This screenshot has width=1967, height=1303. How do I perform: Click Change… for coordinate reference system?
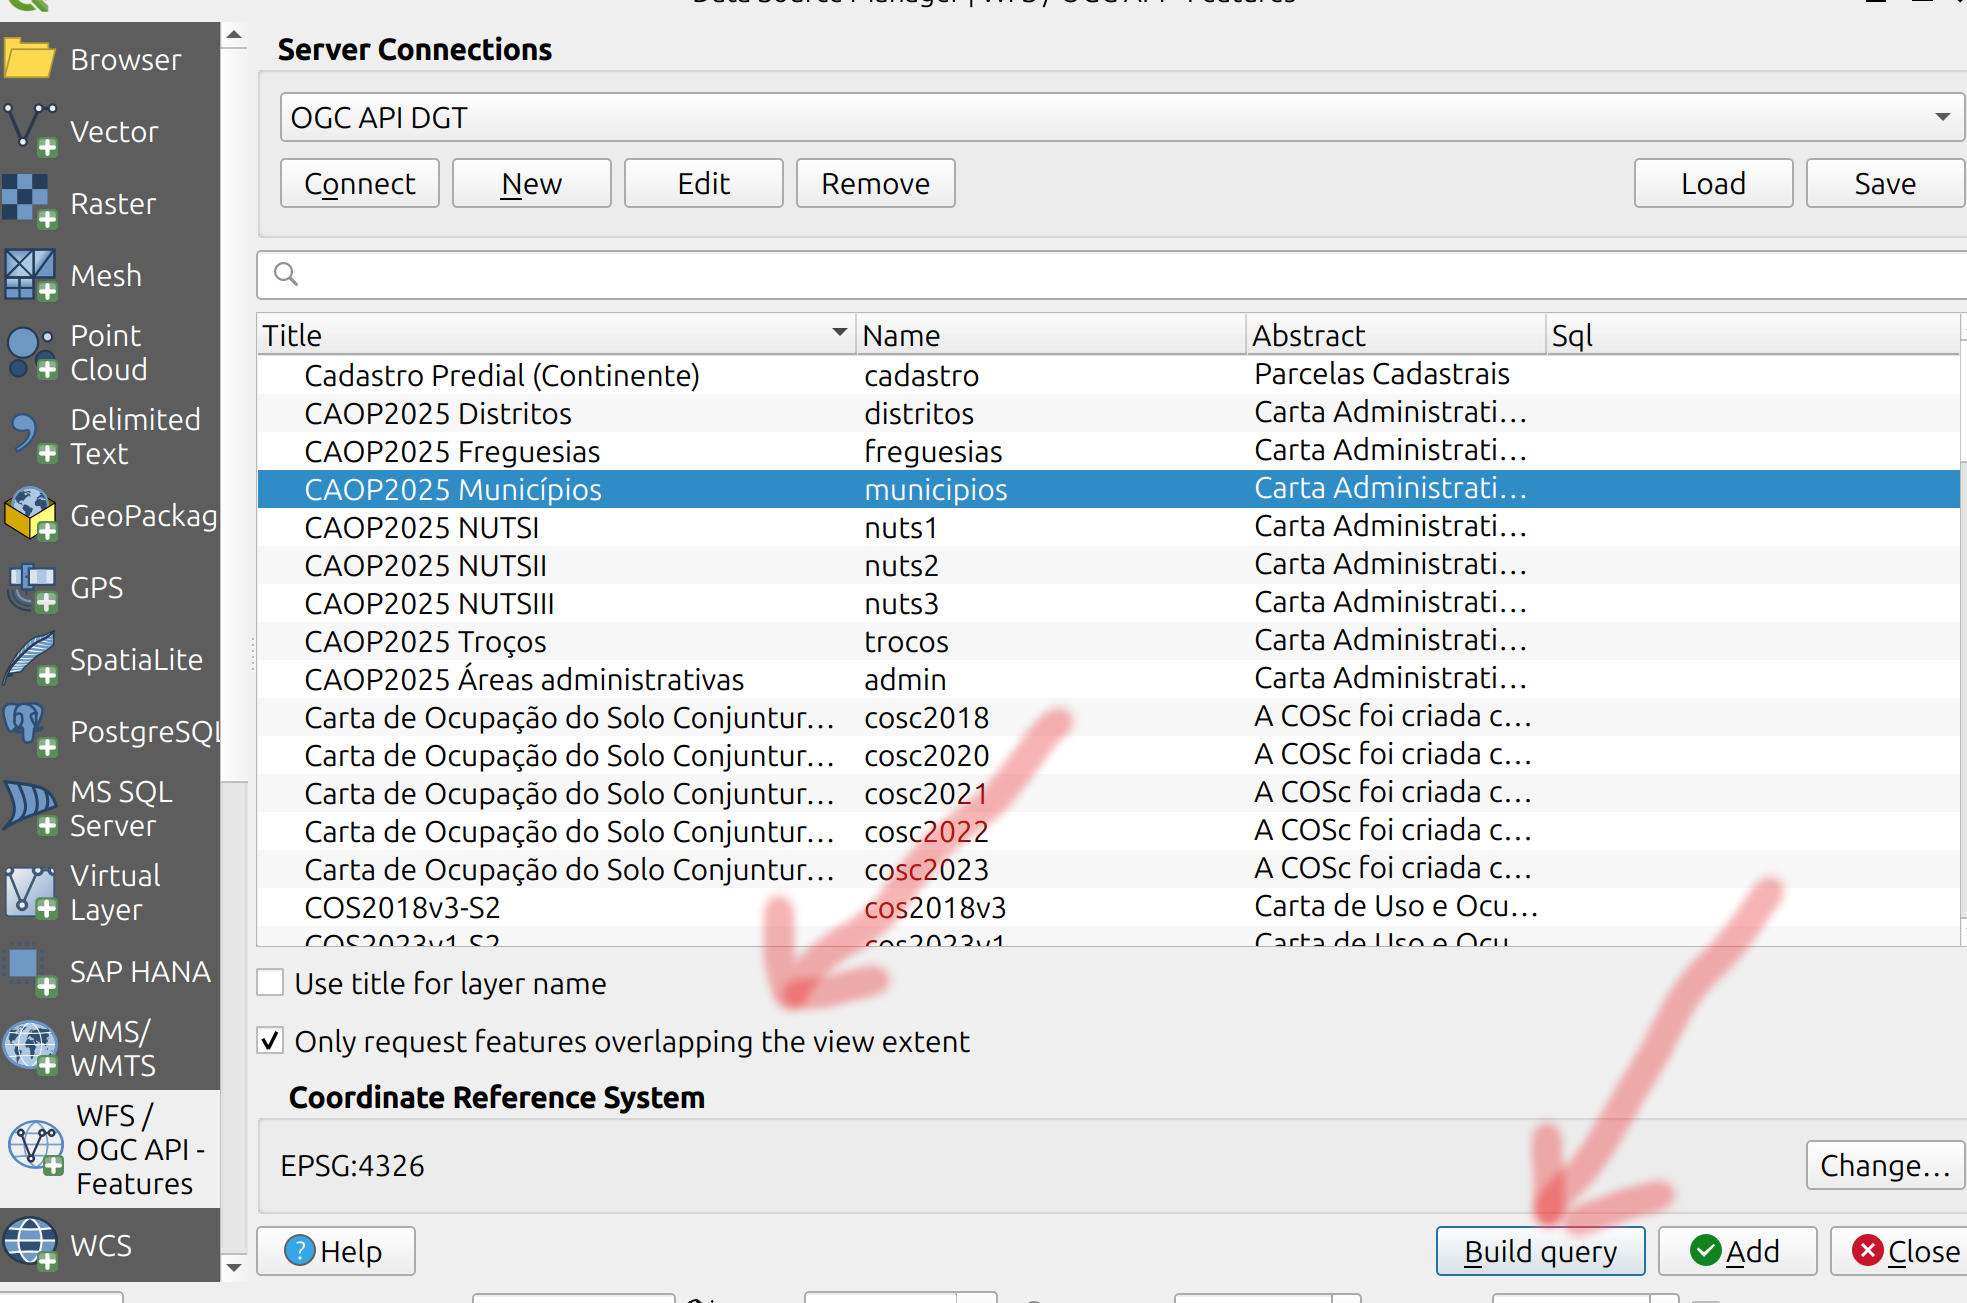[x=1884, y=1165]
